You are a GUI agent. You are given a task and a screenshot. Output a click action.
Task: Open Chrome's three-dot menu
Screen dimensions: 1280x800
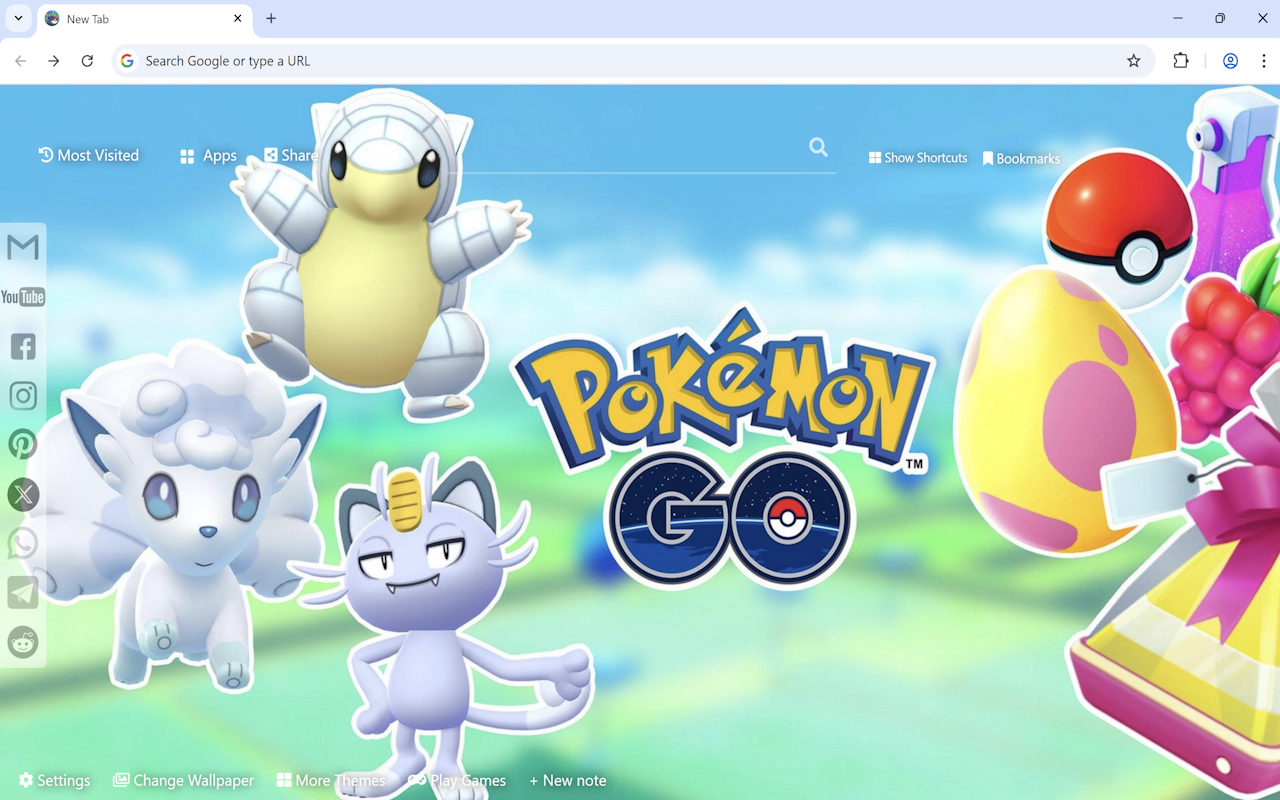coord(1264,61)
